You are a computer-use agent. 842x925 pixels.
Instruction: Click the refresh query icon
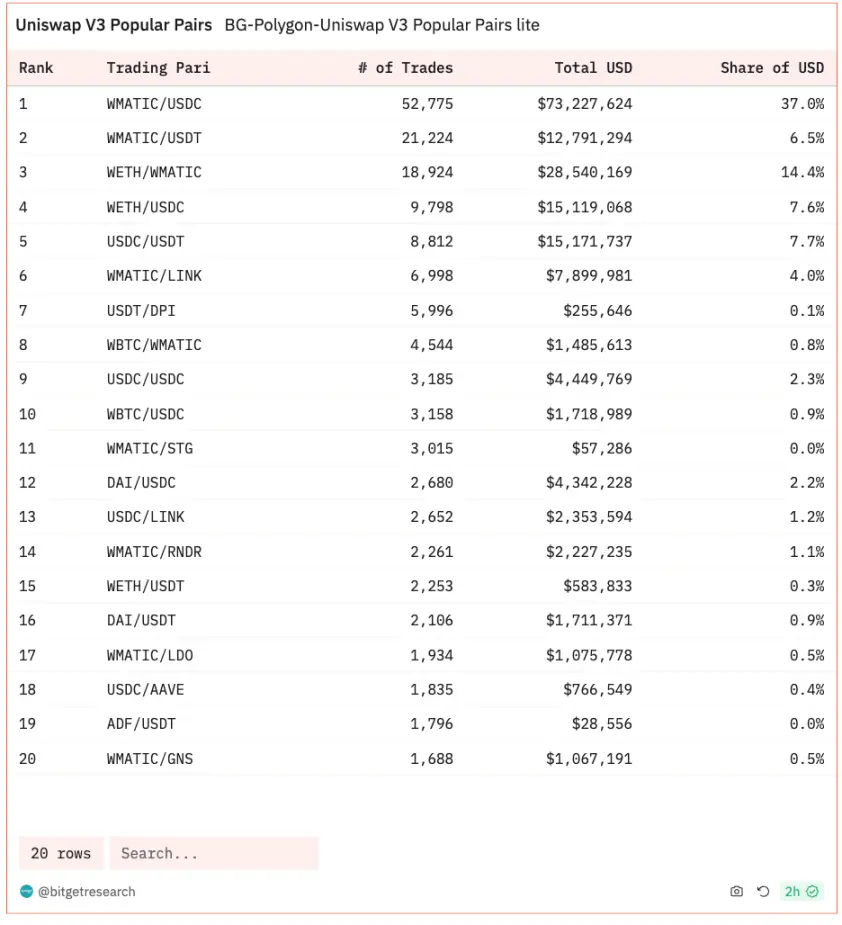pos(763,891)
